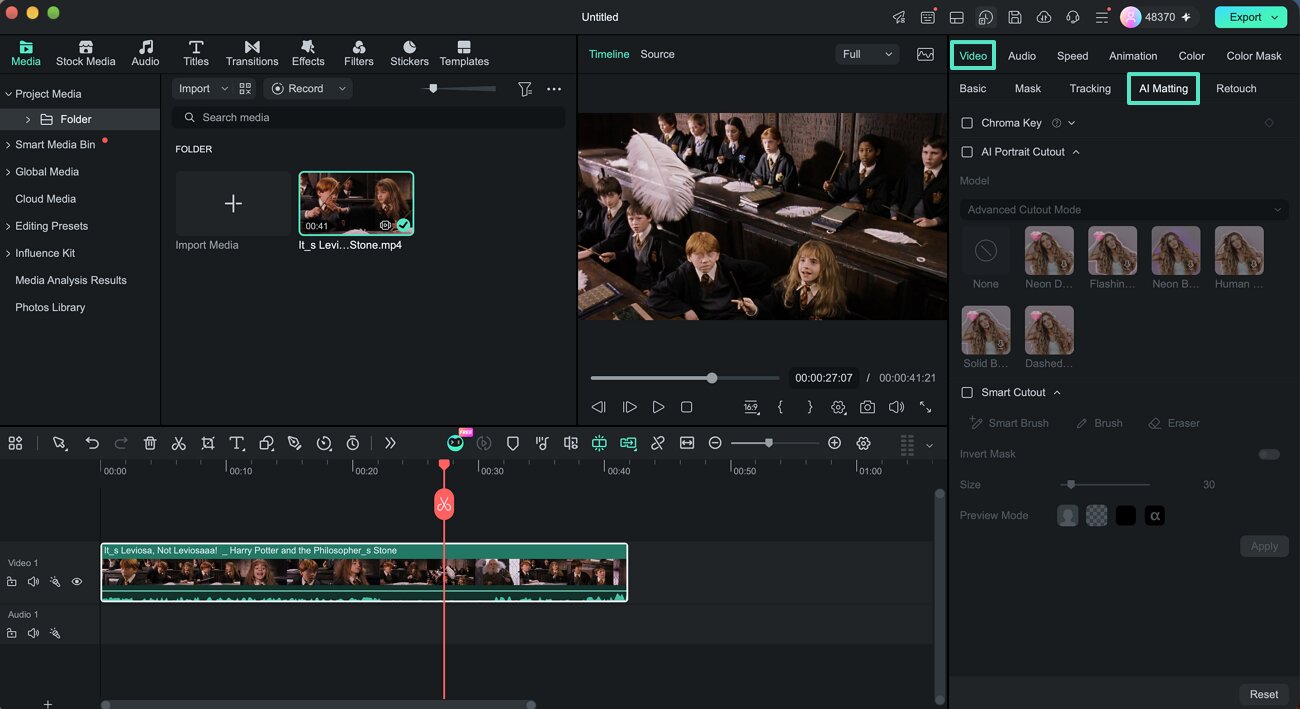Delete the selected clip with trash icon
Viewport: 1300px width, 709px height.
pos(150,443)
